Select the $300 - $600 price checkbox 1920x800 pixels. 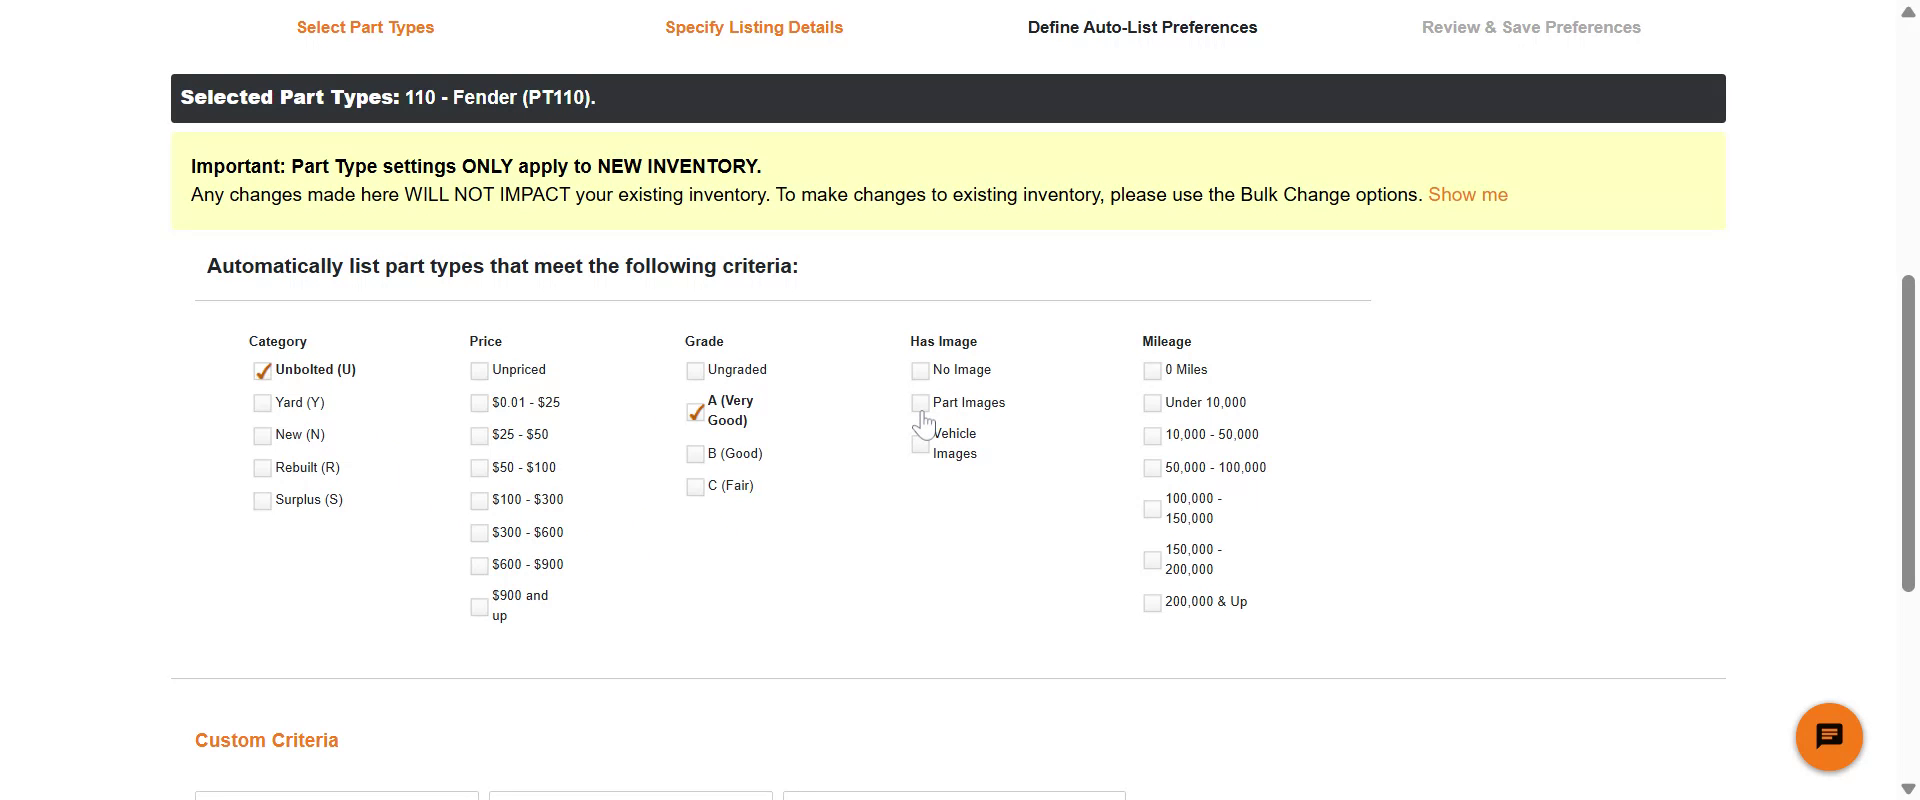[x=479, y=533]
